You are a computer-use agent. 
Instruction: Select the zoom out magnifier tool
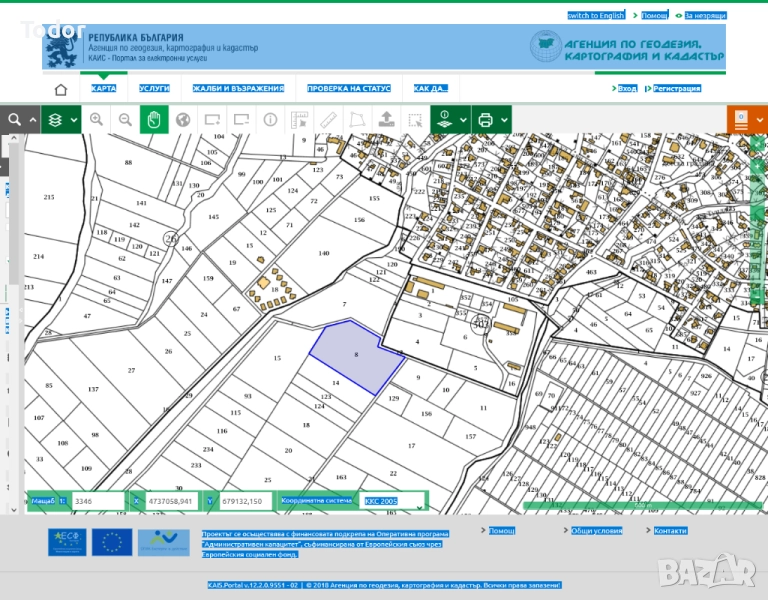coord(125,120)
